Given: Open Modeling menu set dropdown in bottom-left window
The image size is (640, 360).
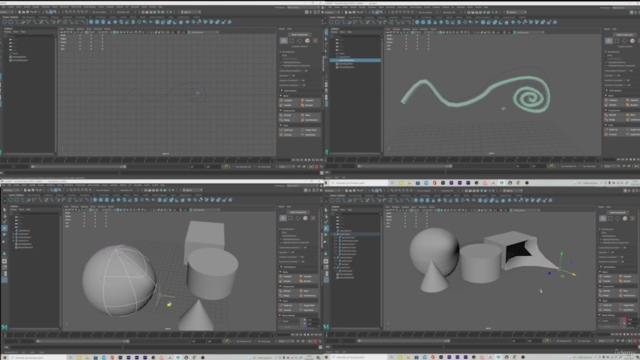Looking at the screenshot, I should click(11, 190).
